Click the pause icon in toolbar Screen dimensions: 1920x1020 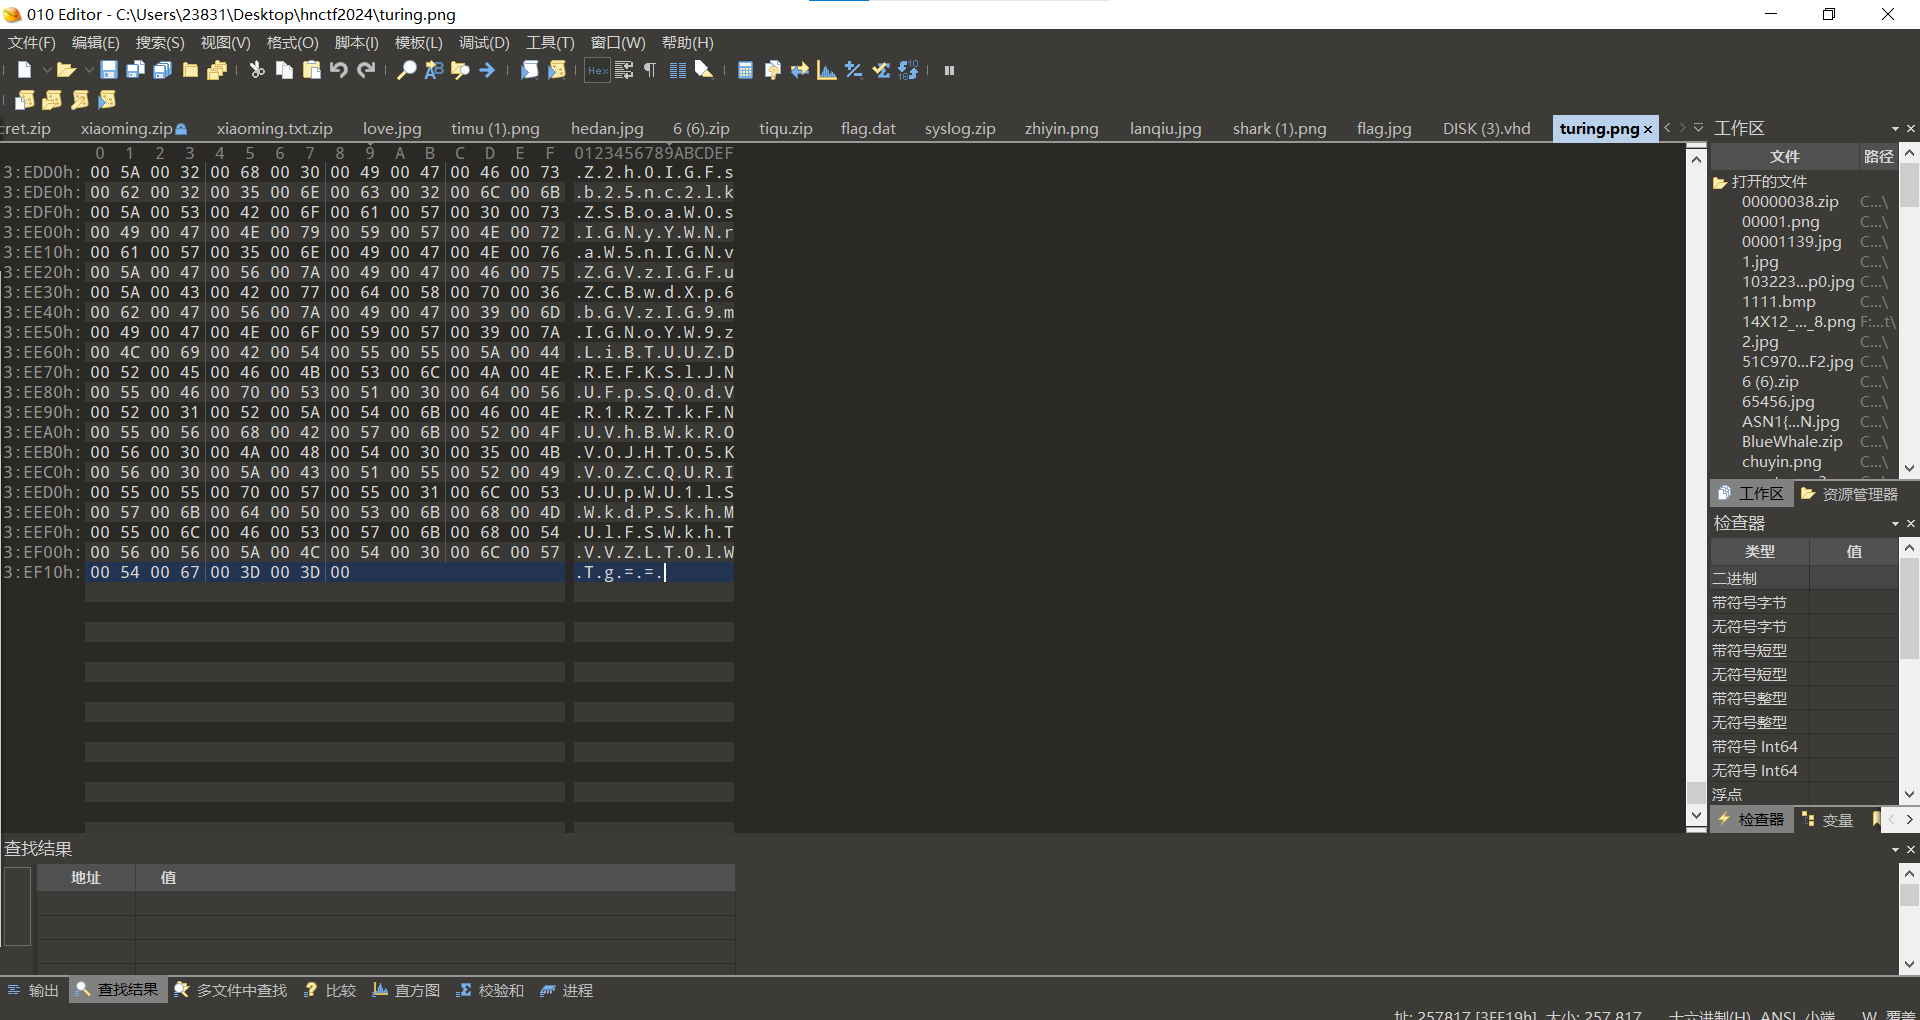click(949, 70)
